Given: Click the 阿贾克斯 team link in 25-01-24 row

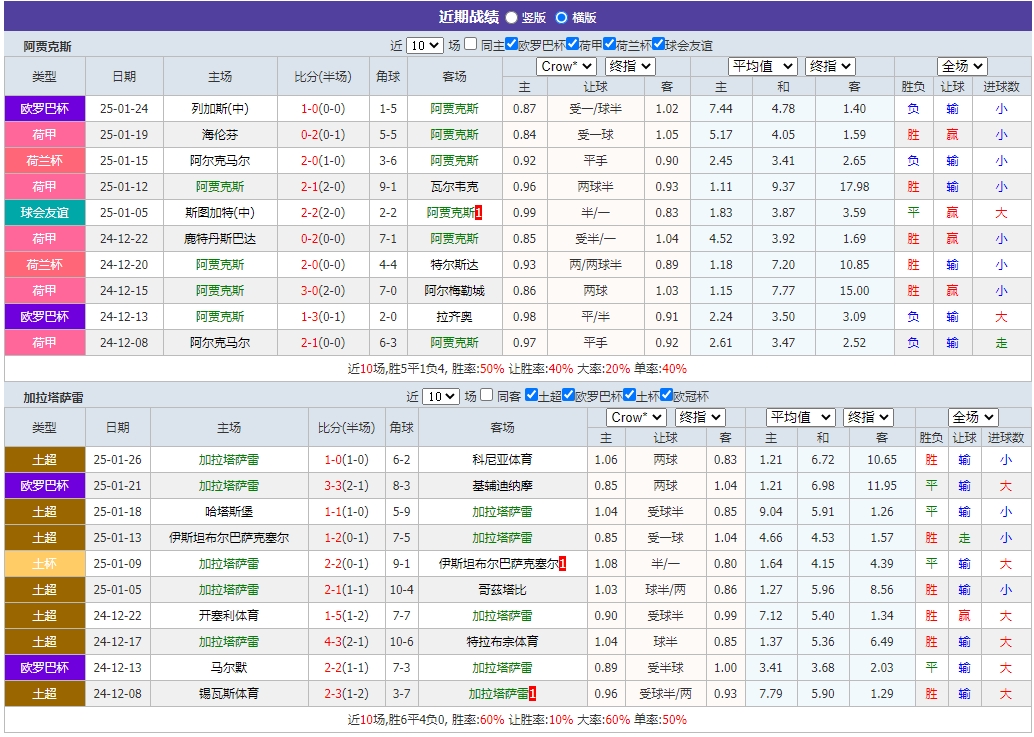Looking at the screenshot, I should (455, 107).
